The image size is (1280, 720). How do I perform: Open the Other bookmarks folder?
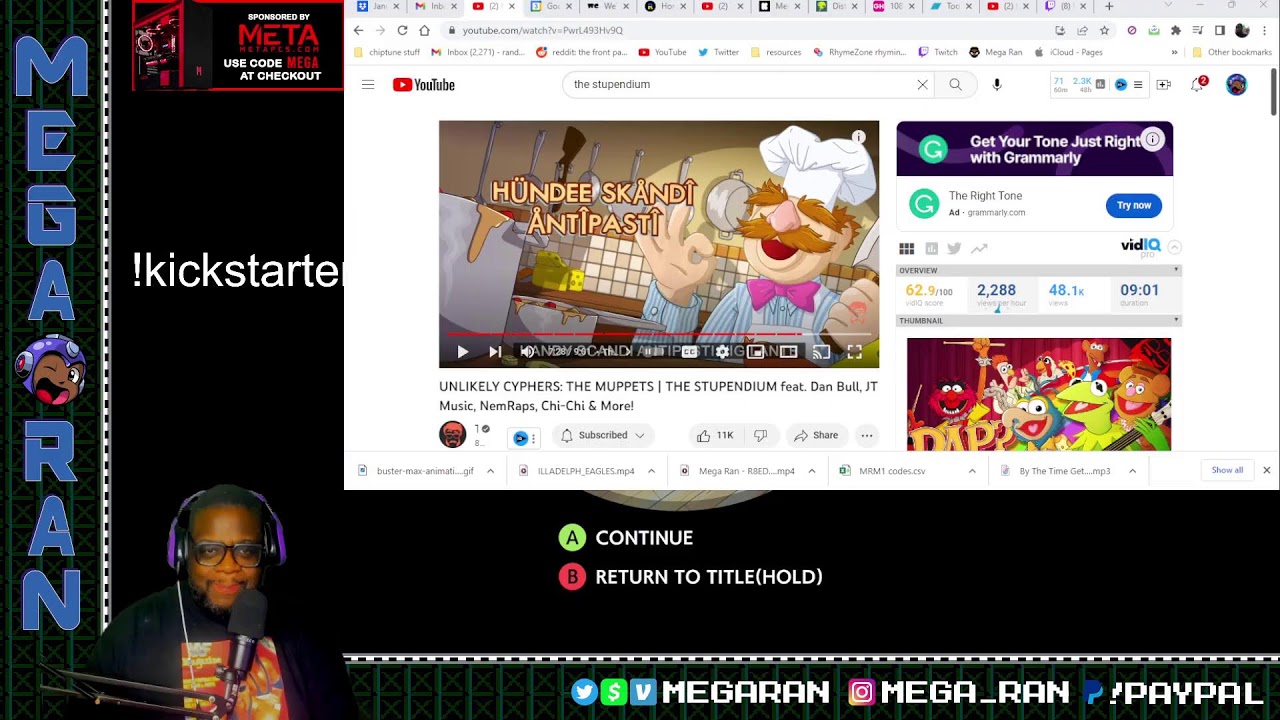tap(1232, 52)
